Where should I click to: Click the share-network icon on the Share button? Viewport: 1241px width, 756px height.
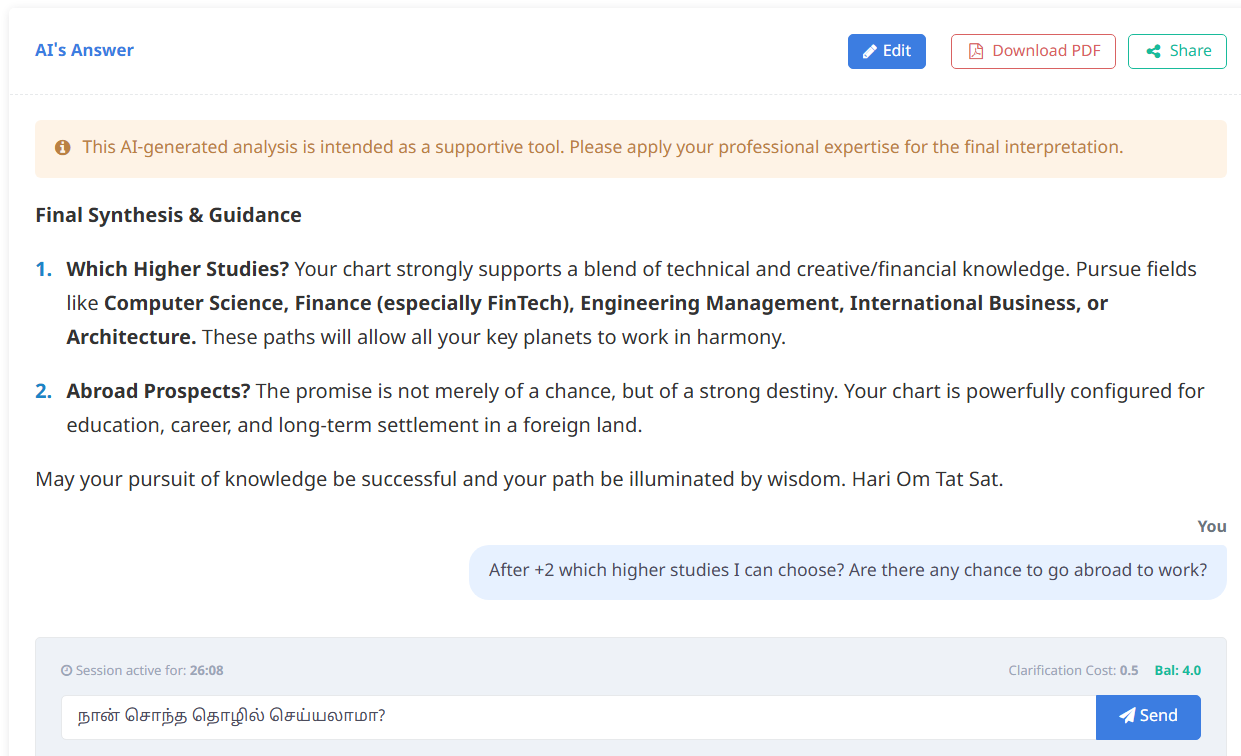pyautogui.click(x=1156, y=51)
